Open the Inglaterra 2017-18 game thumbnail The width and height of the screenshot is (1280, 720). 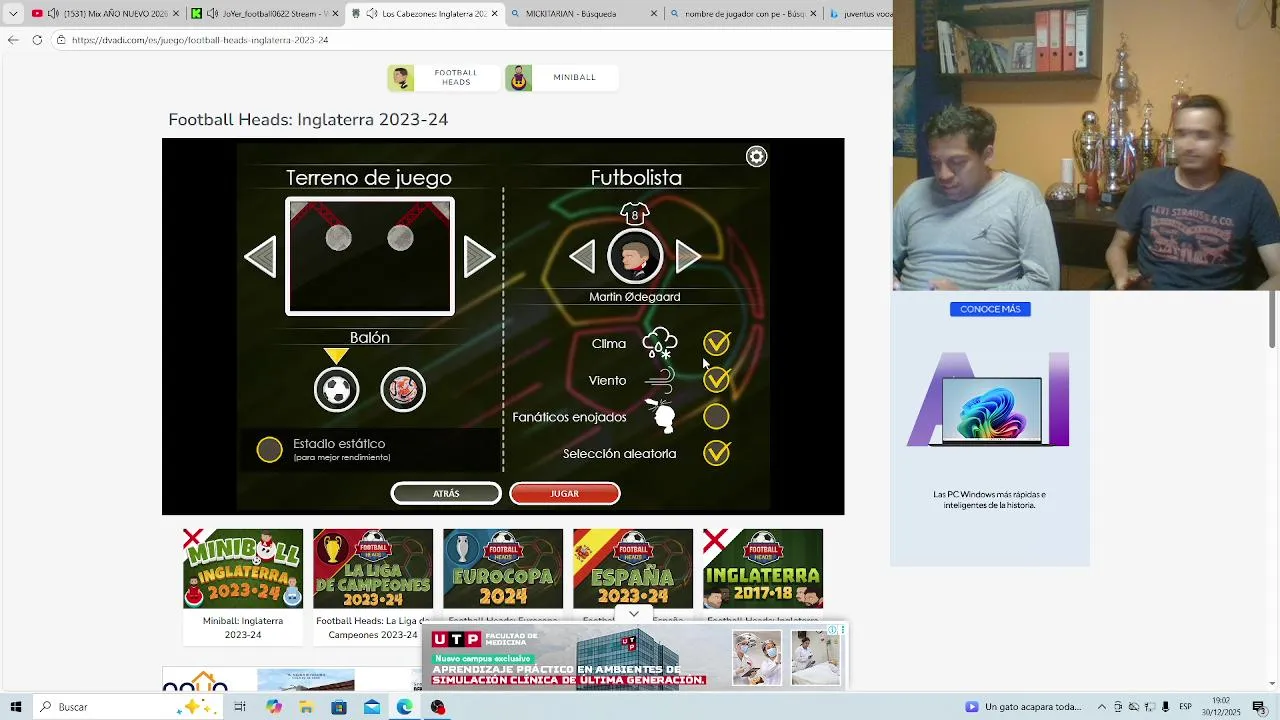(x=763, y=568)
